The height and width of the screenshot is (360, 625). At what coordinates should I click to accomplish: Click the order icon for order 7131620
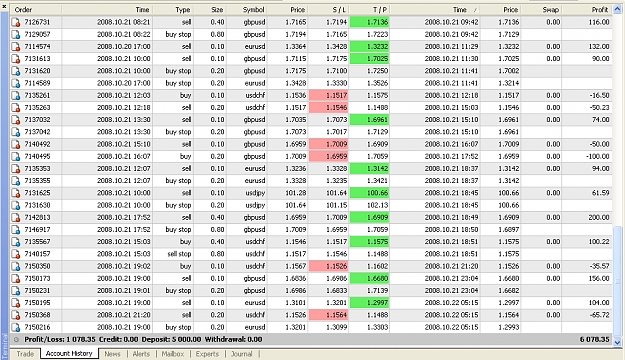click(16, 71)
